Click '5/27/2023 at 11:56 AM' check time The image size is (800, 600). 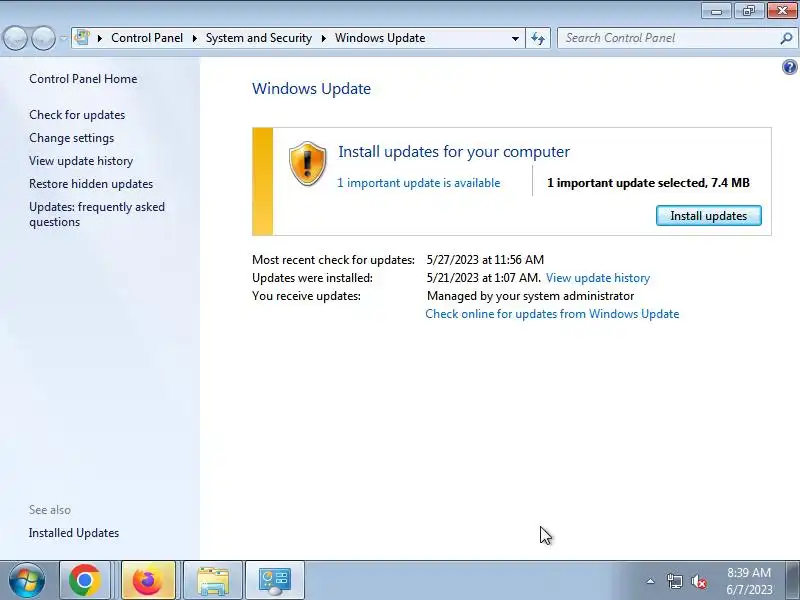coord(485,260)
